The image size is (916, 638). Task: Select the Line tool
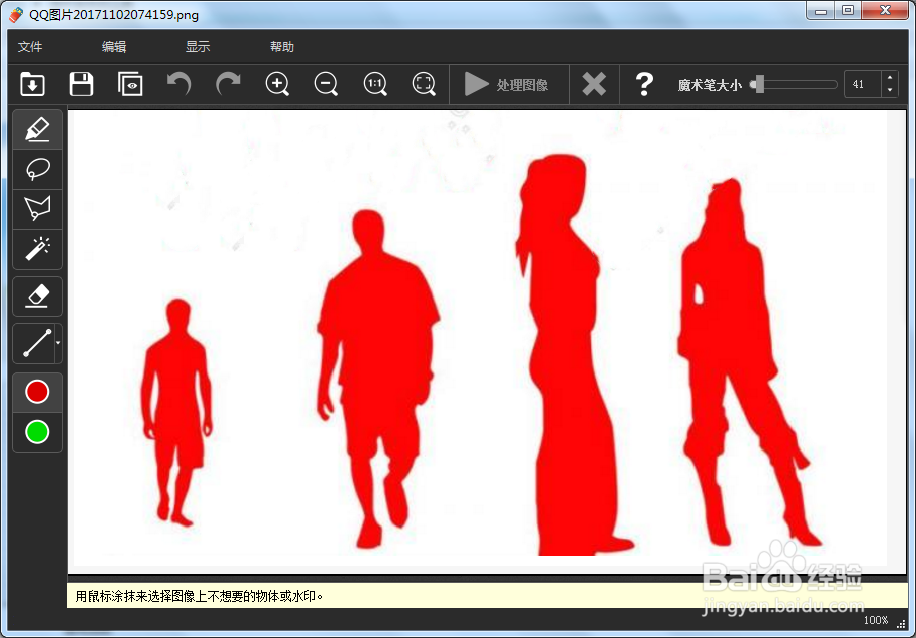34,343
